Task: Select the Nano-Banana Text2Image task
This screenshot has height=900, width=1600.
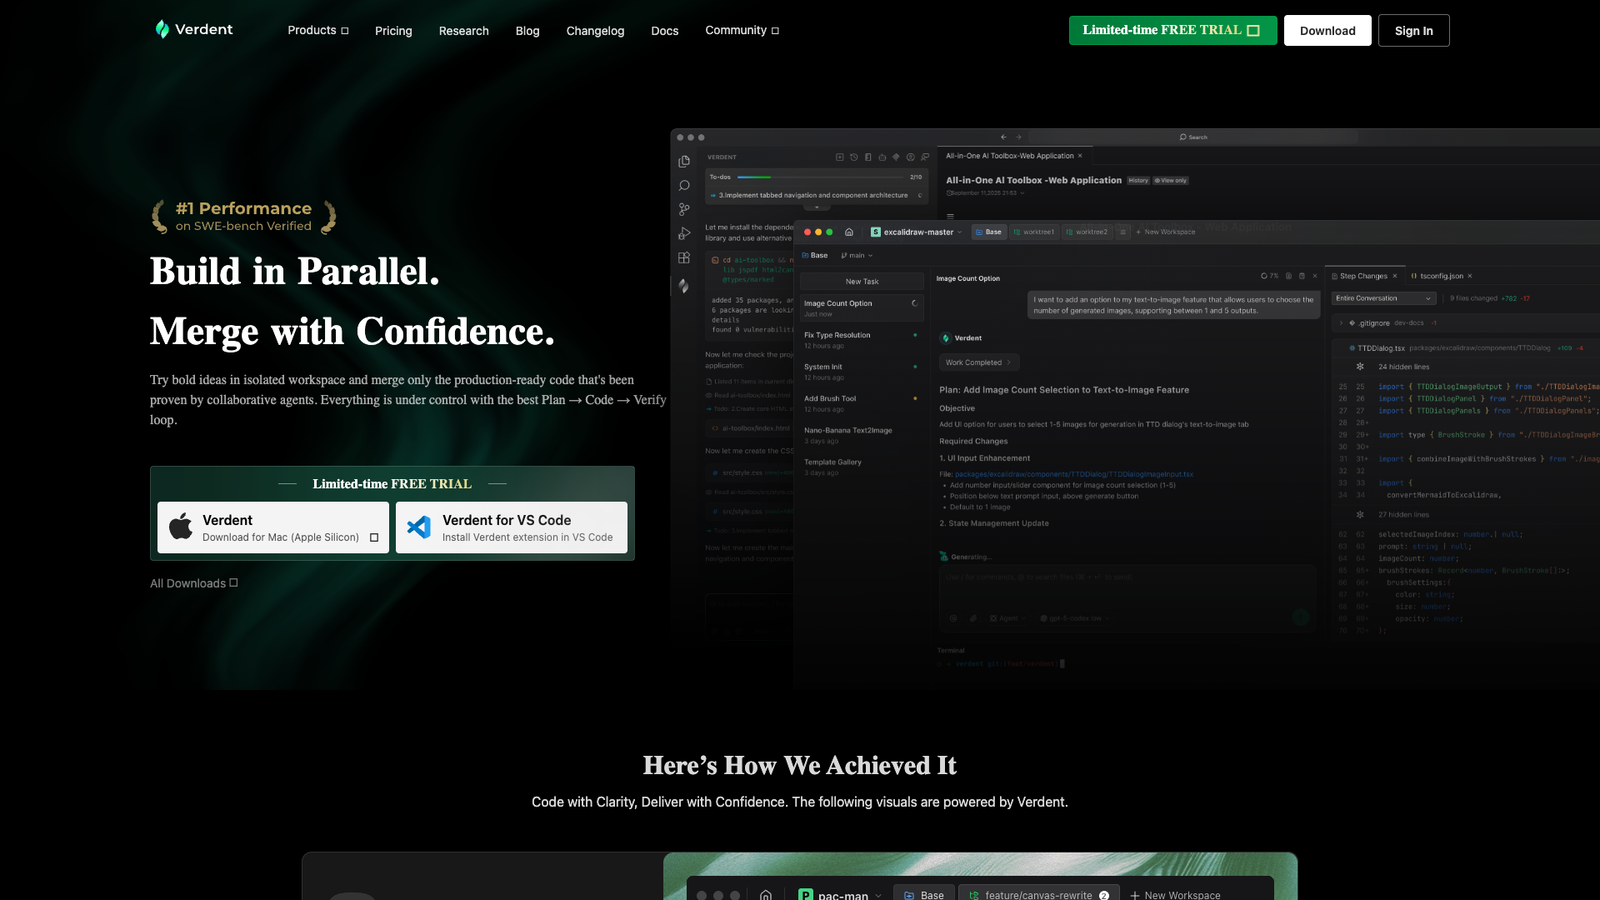Action: coord(862,435)
